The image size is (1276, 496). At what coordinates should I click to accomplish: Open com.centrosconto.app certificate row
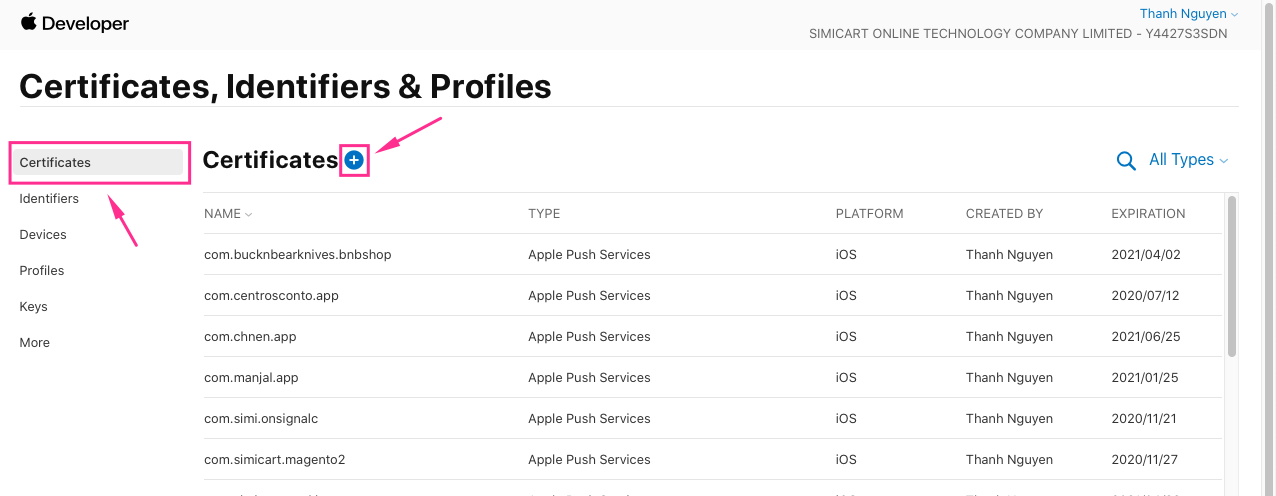click(271, 295)
